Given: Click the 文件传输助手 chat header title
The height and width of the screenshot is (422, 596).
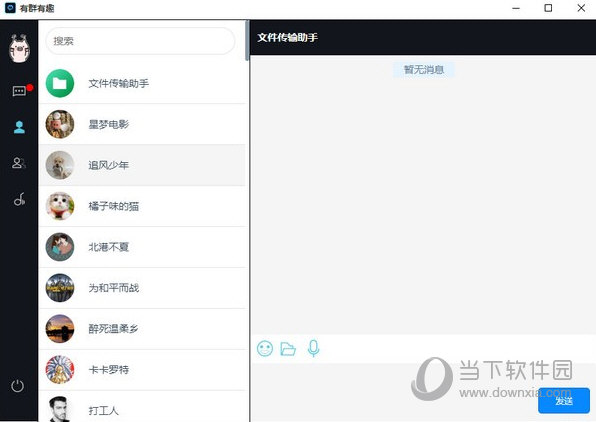Looking at the screenshot, I should coord(287,37).
